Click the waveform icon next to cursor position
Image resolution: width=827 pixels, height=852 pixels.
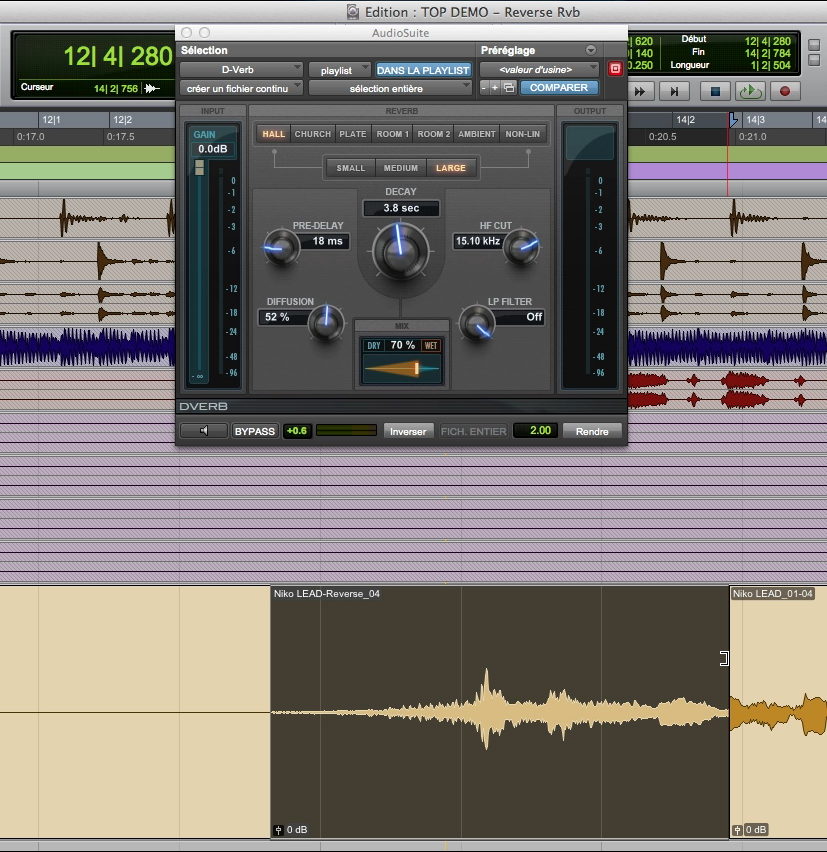(152, 88)
